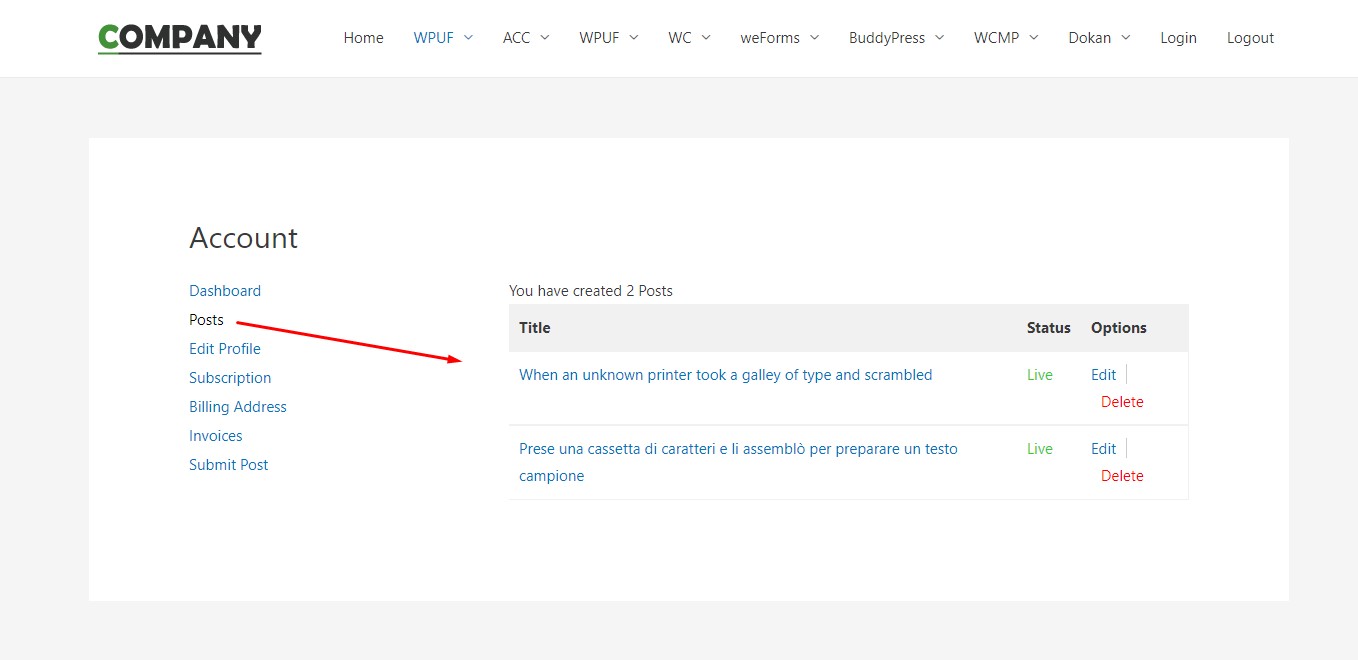Expand the blue highlighted WPUF menu chevron
Viewport: 1358px width, 660px height.
(468, 38)
